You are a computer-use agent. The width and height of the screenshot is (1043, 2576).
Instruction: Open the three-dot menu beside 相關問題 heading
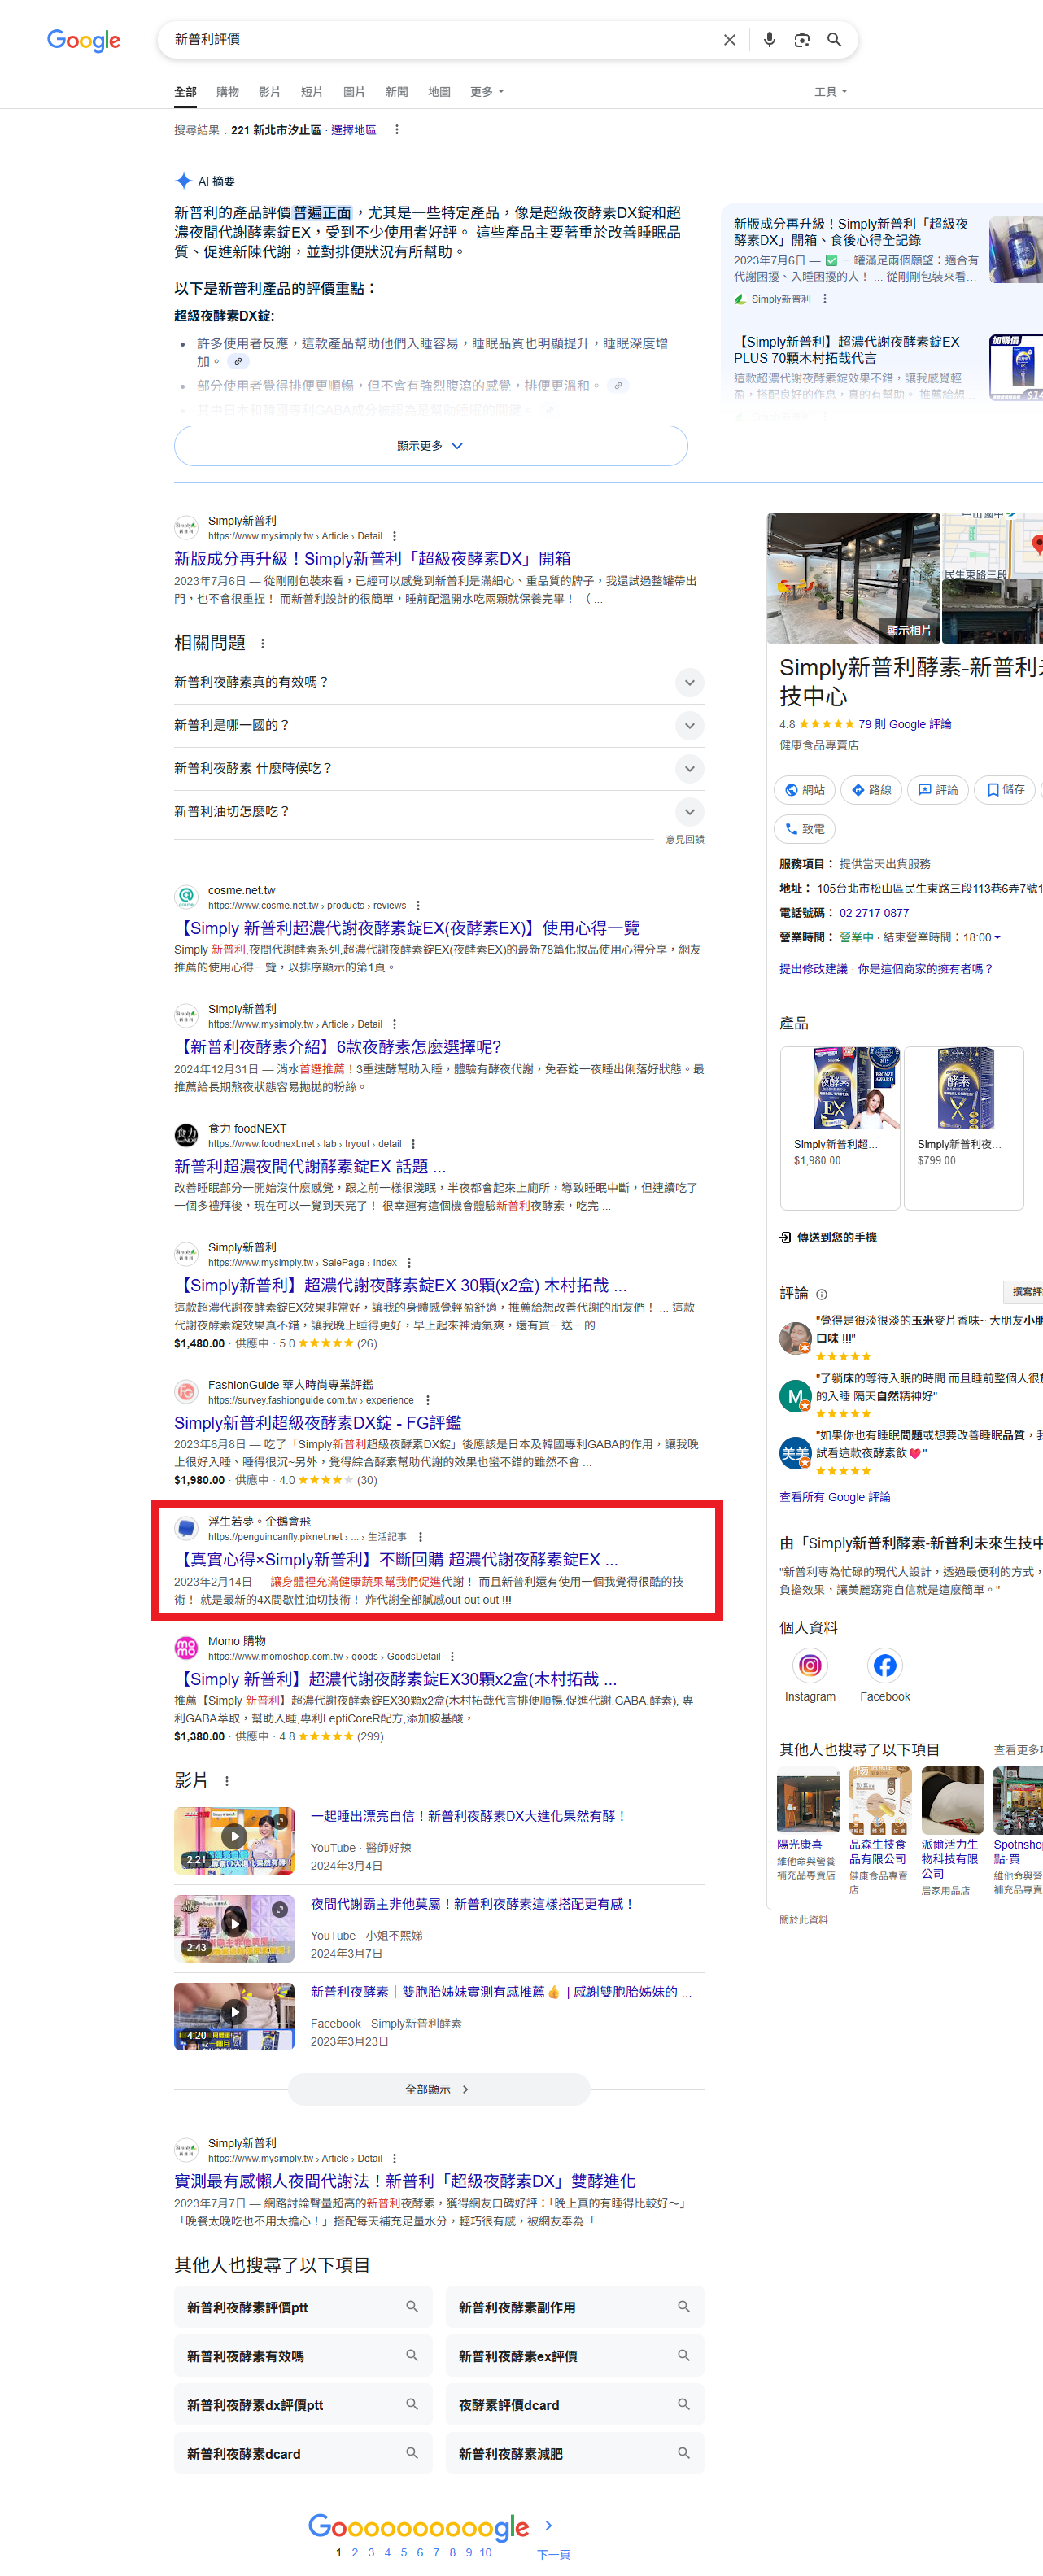coord(263,643)
